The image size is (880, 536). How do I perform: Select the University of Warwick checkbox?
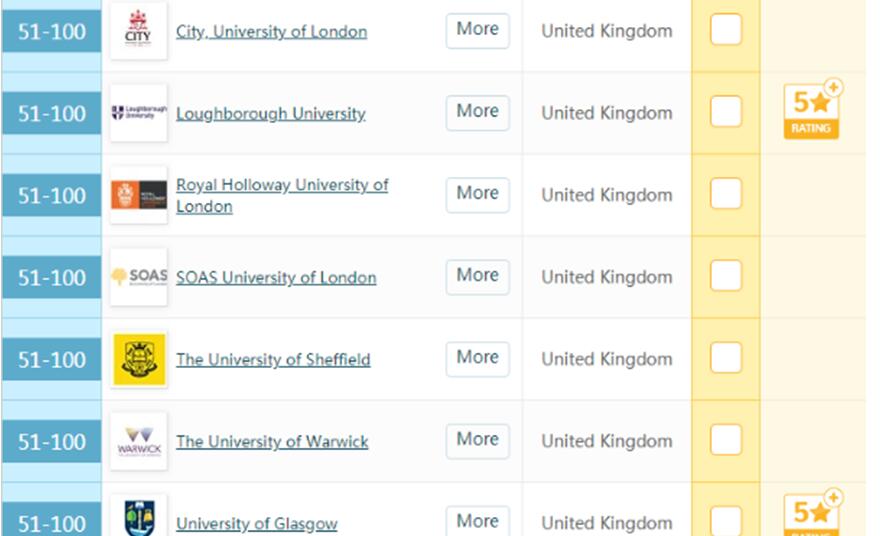(x=726, y=440)
